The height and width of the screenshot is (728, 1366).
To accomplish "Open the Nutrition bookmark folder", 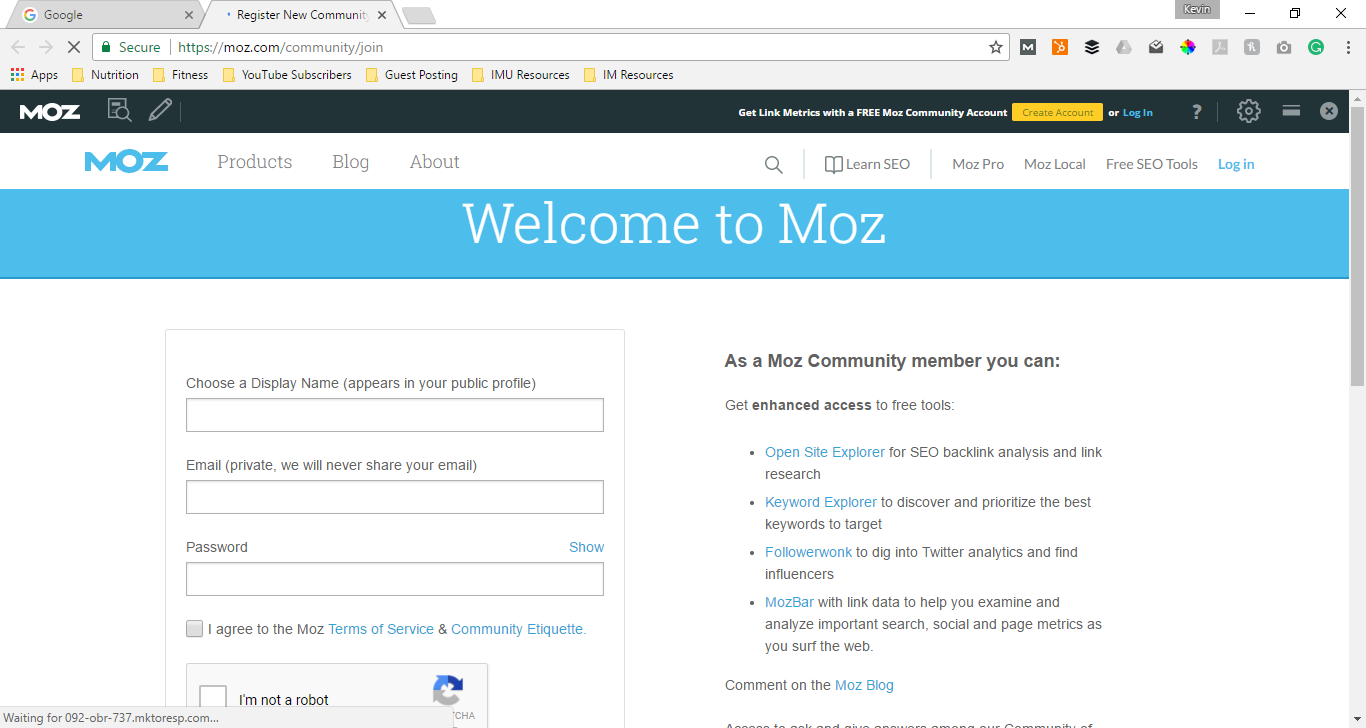I will (x=105, y=75).
